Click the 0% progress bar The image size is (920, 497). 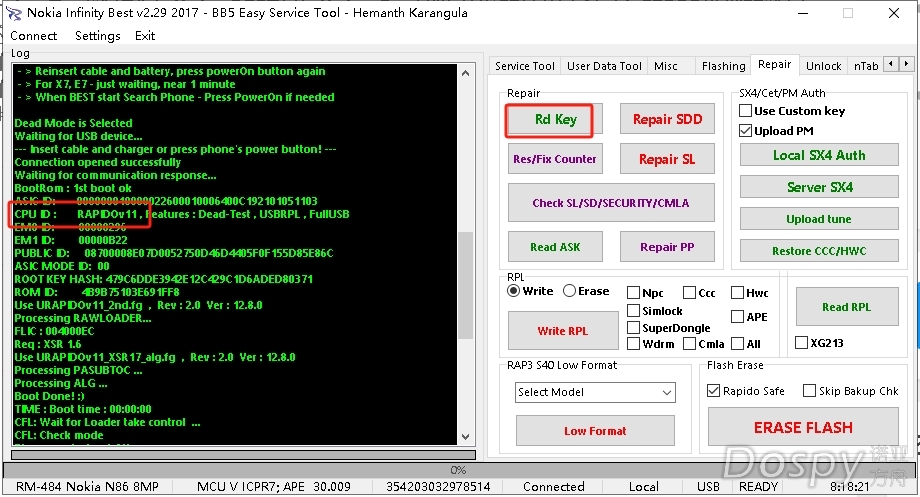pos(458,470)
